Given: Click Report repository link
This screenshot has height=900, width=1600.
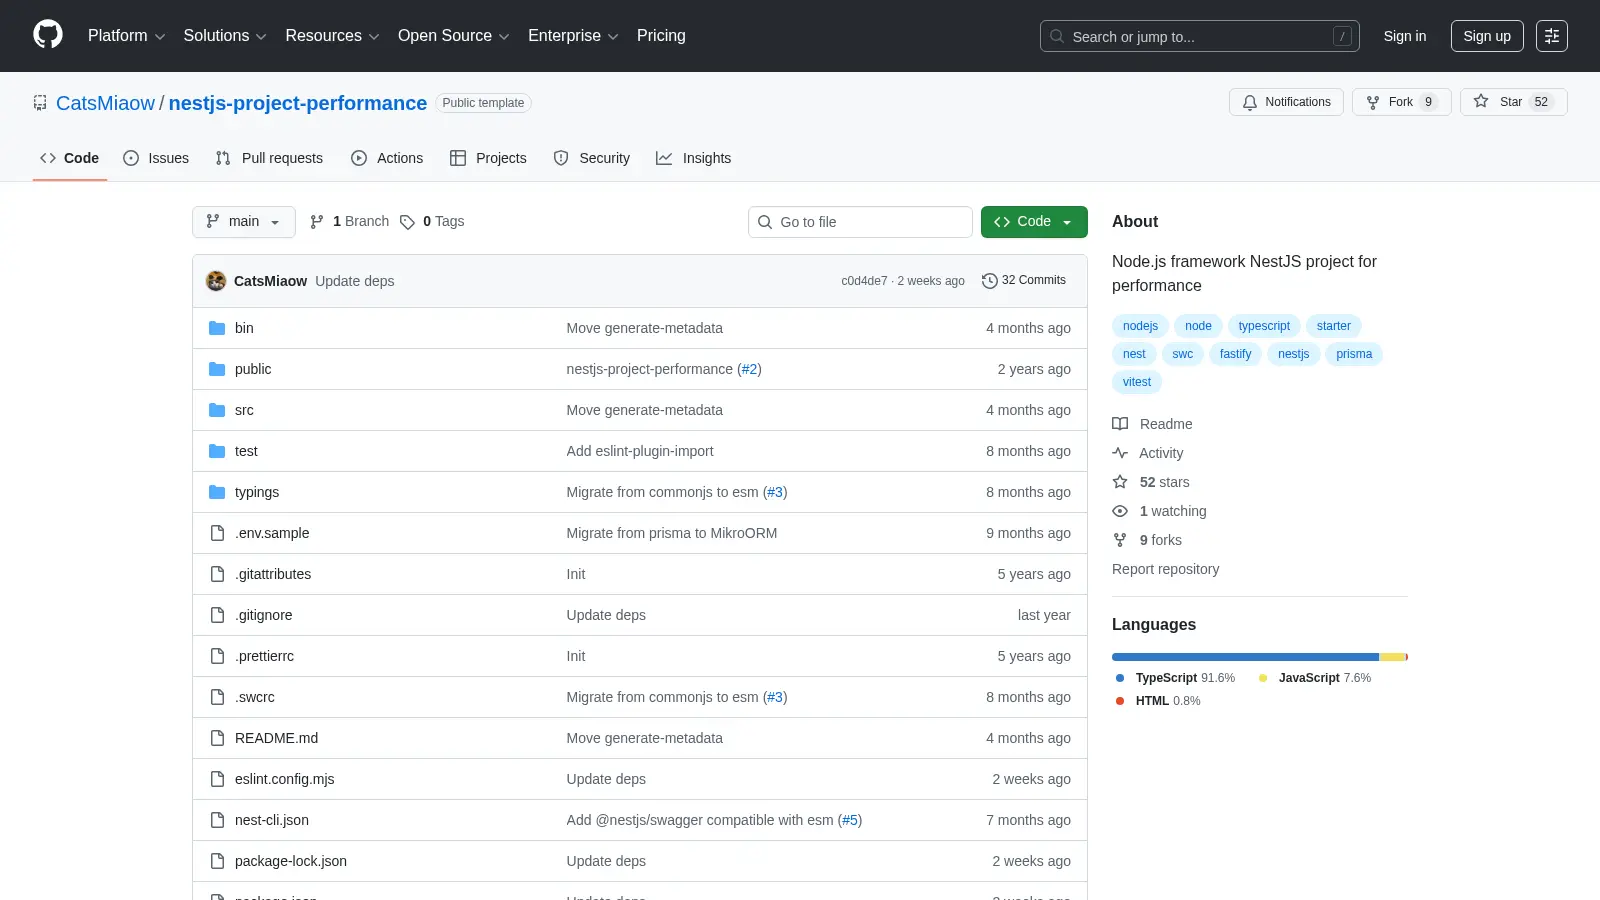Looking at the screenshot, I should click(1165, 569).
